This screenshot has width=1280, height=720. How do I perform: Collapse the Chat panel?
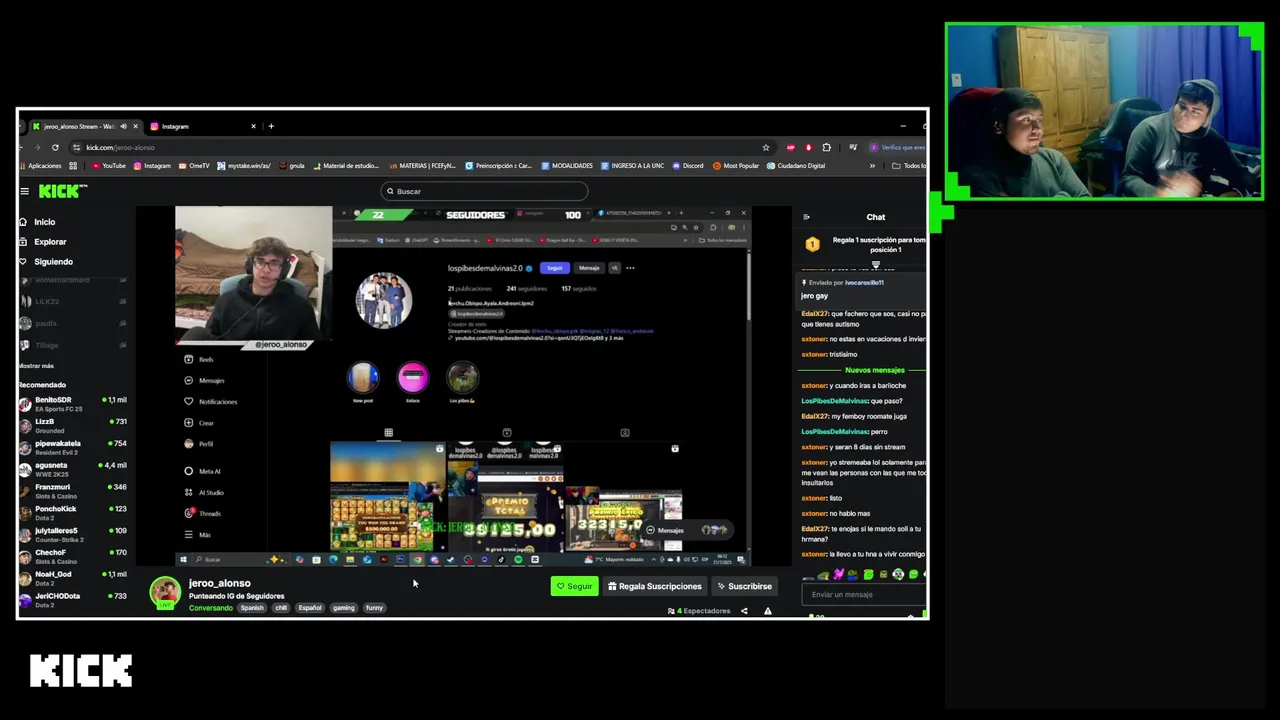click(x=806, y=217)
